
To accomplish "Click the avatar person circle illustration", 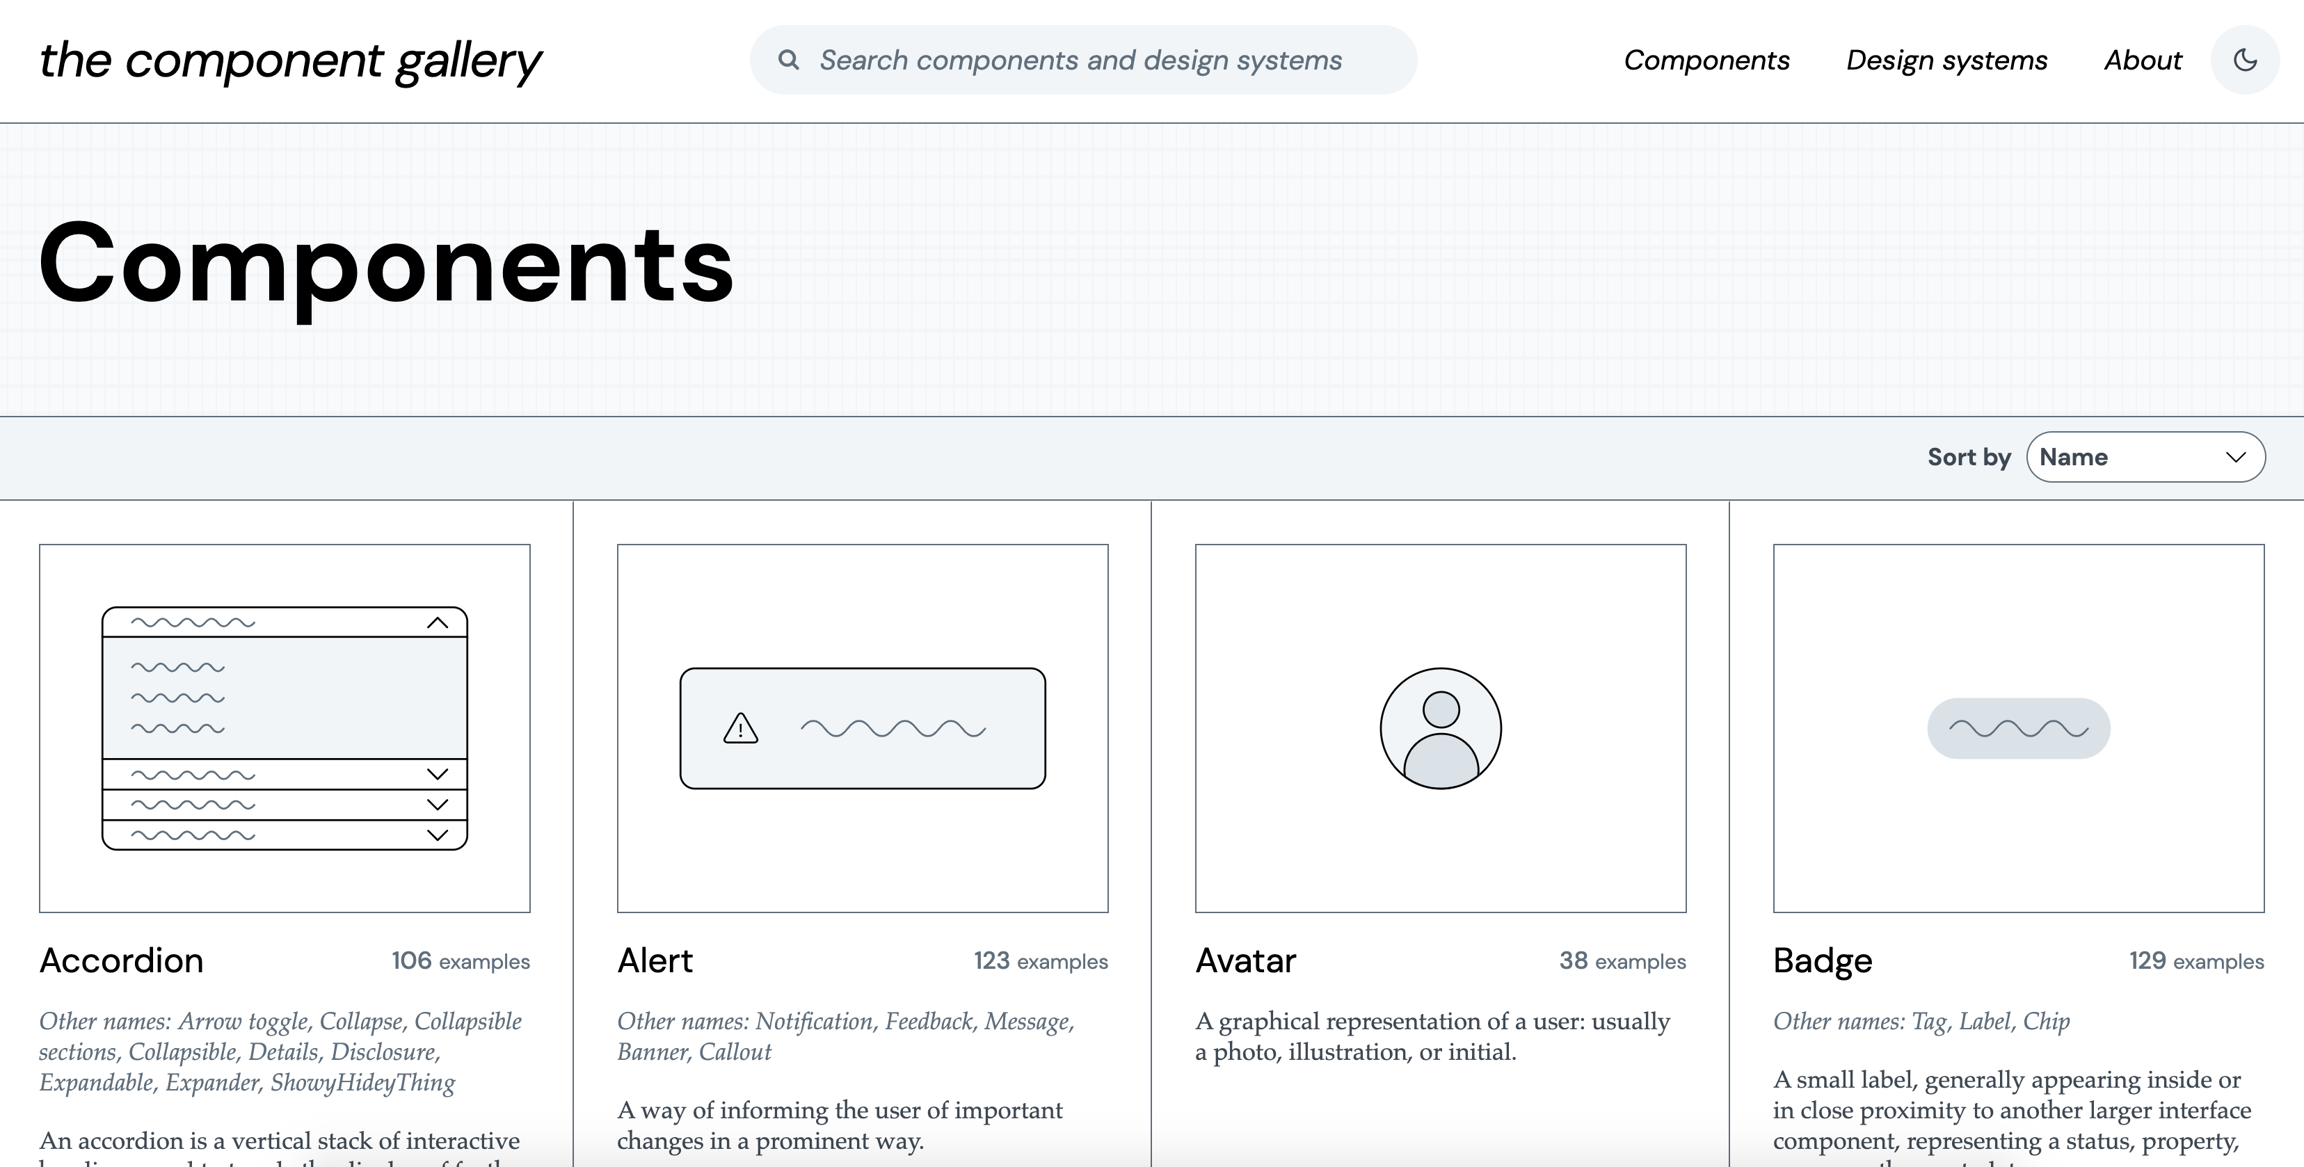I will [1440, 728].
